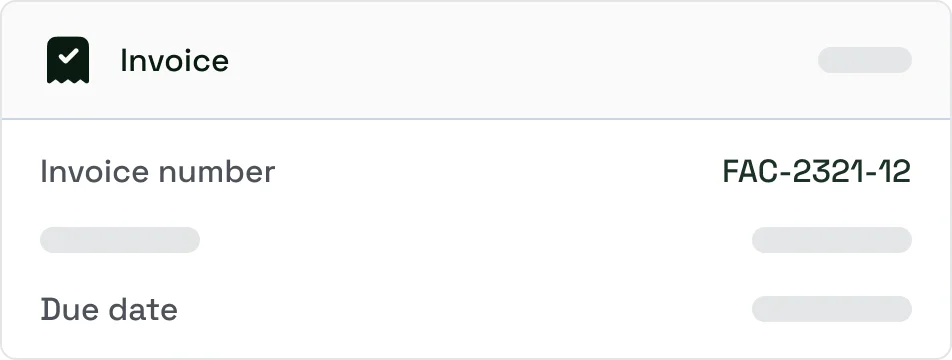This screenshot has height=360, width=952.
Task: Click the Invoice number label
Action: pyautogui.click(x=157, y=172)
